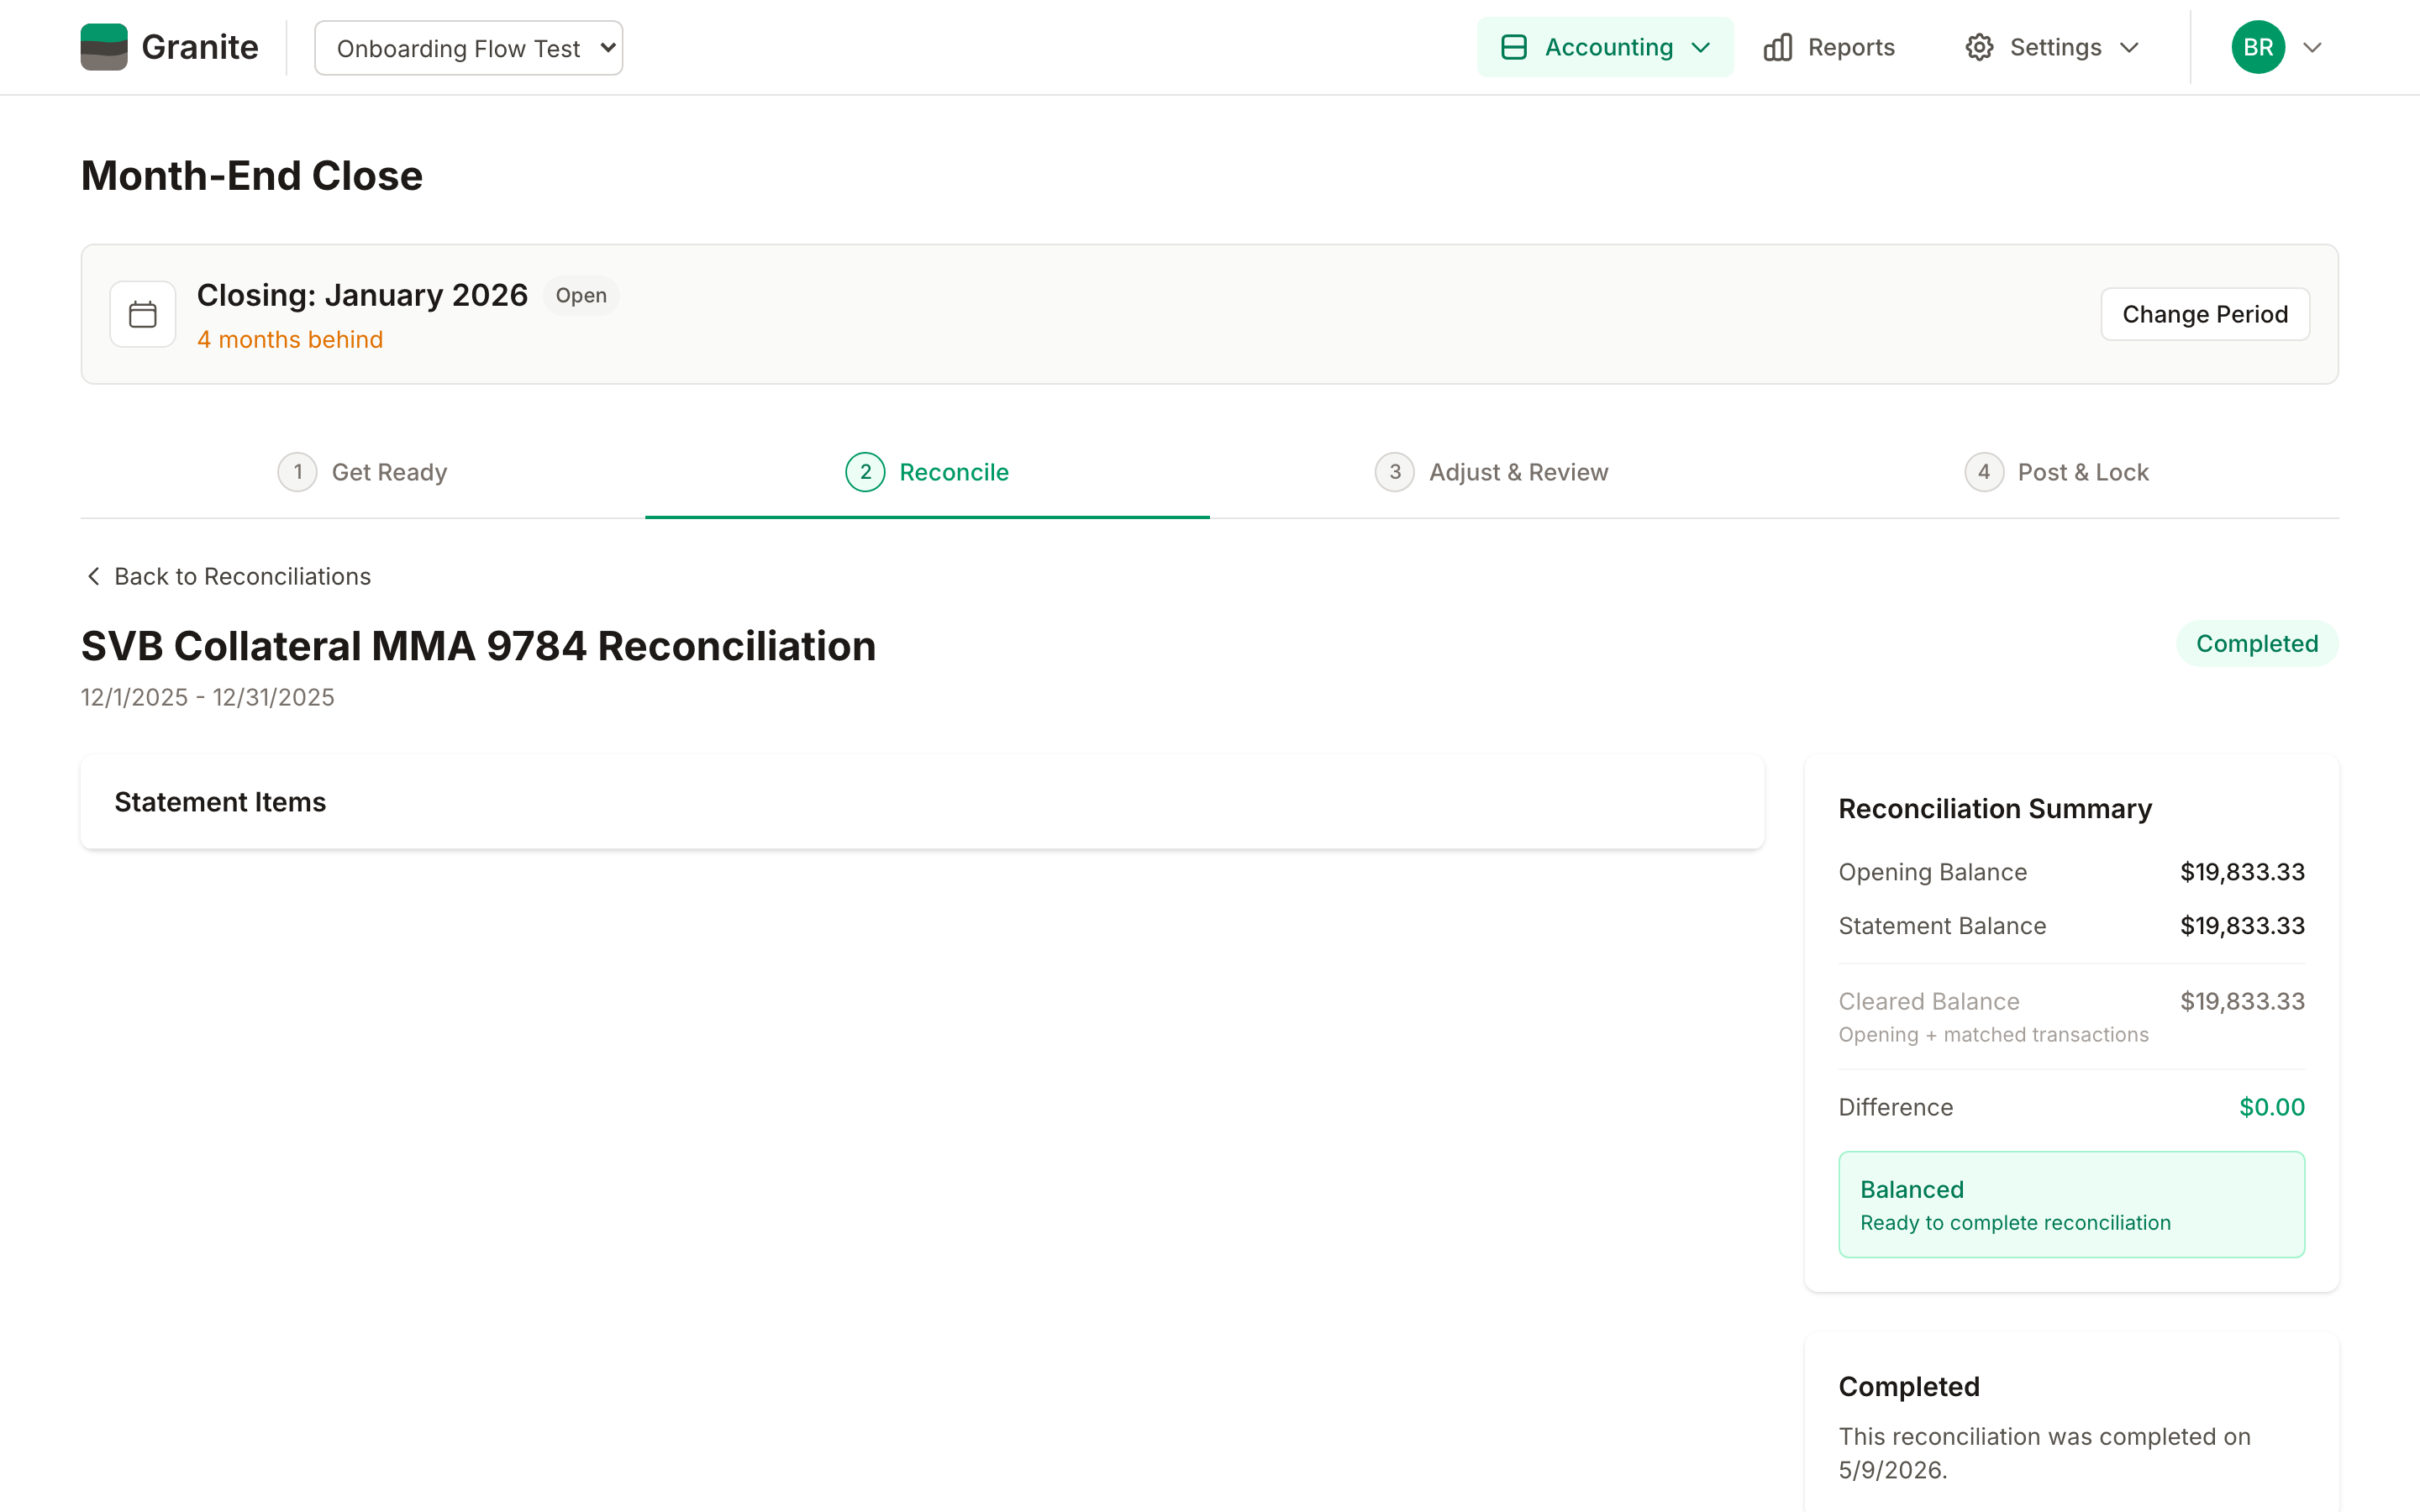Open the Reports page
Image resolution: width=2420 pixels, height=1512 pixels.
[x=1829, y=47]
